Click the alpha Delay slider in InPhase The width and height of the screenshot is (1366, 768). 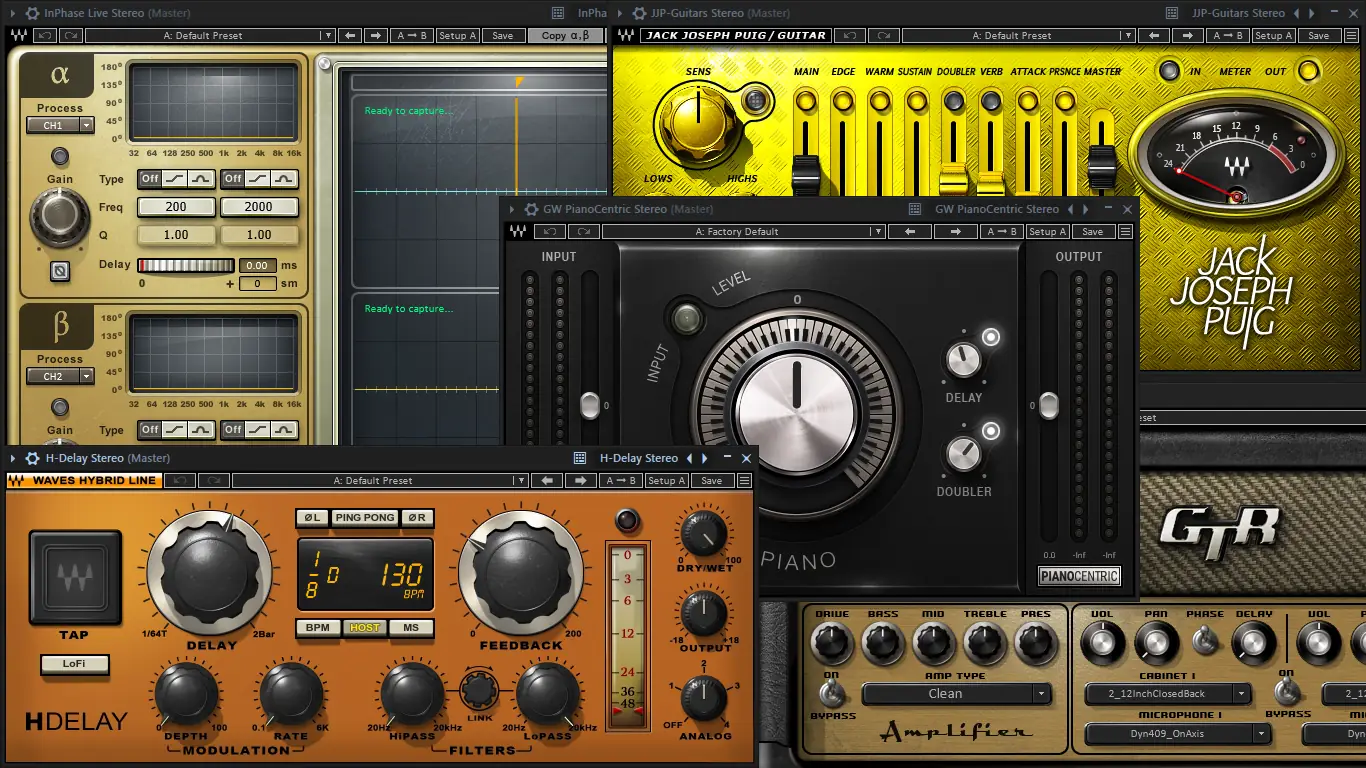186,265
